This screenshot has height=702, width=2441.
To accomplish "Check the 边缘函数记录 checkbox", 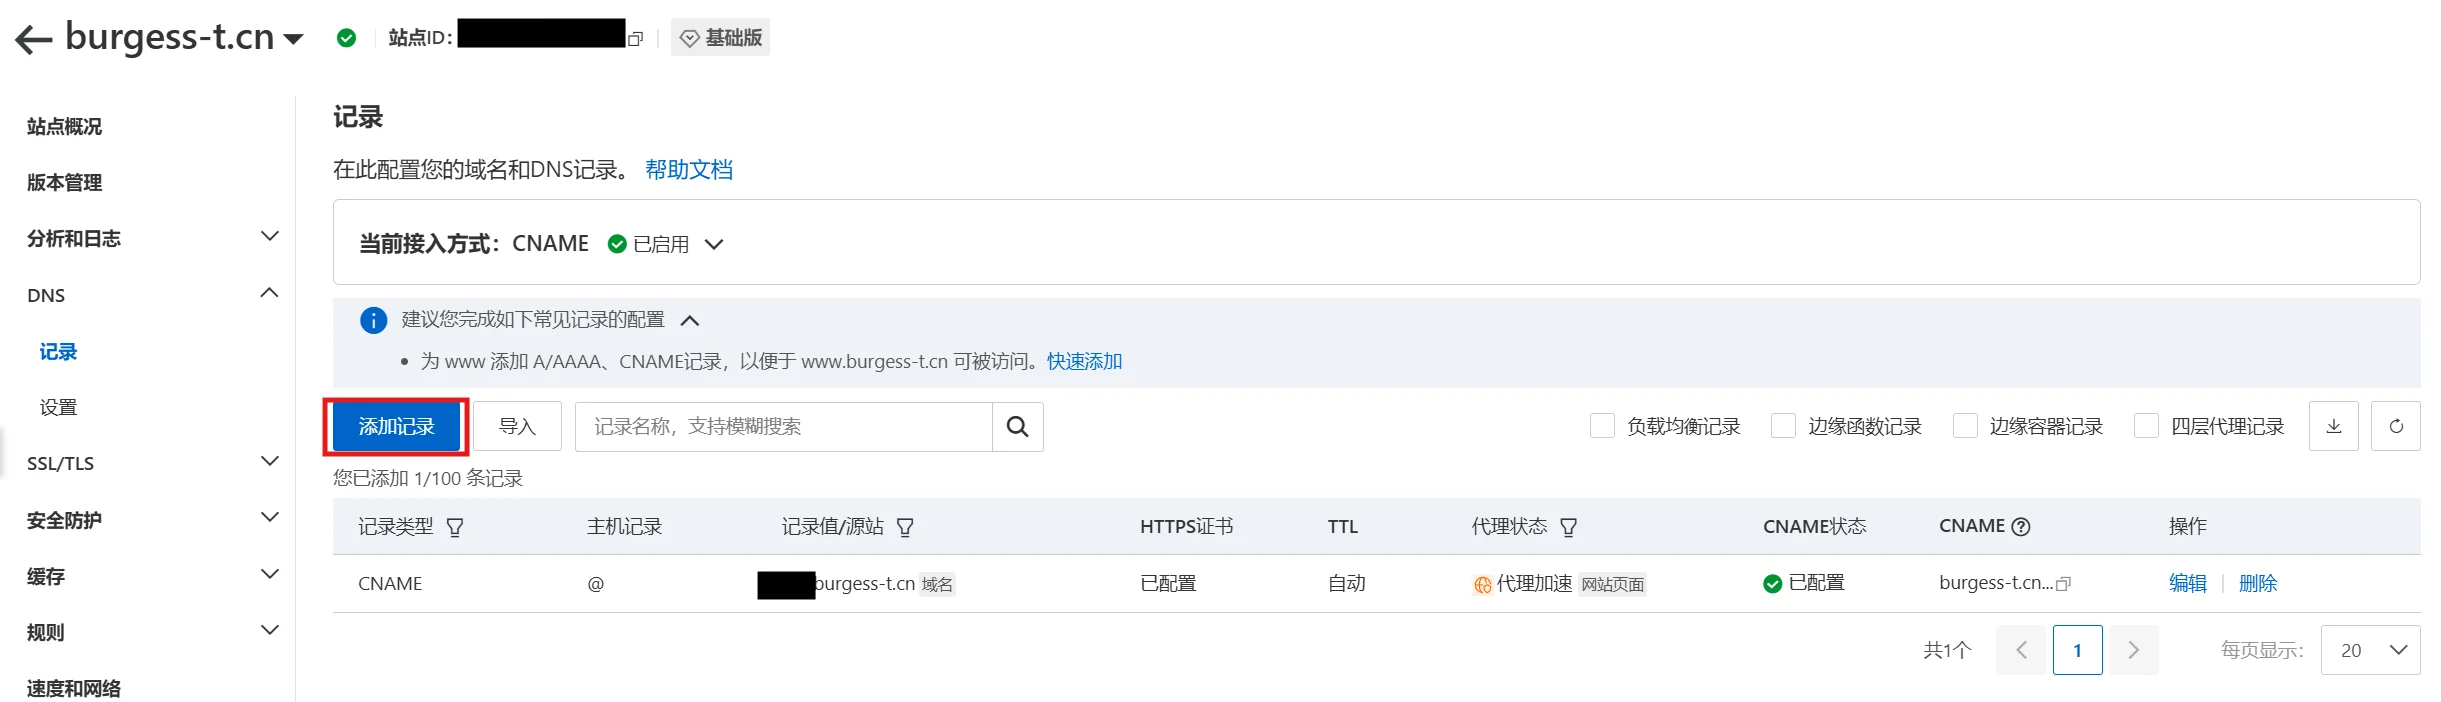I will pyautogui.click(x=1783, y=426).
